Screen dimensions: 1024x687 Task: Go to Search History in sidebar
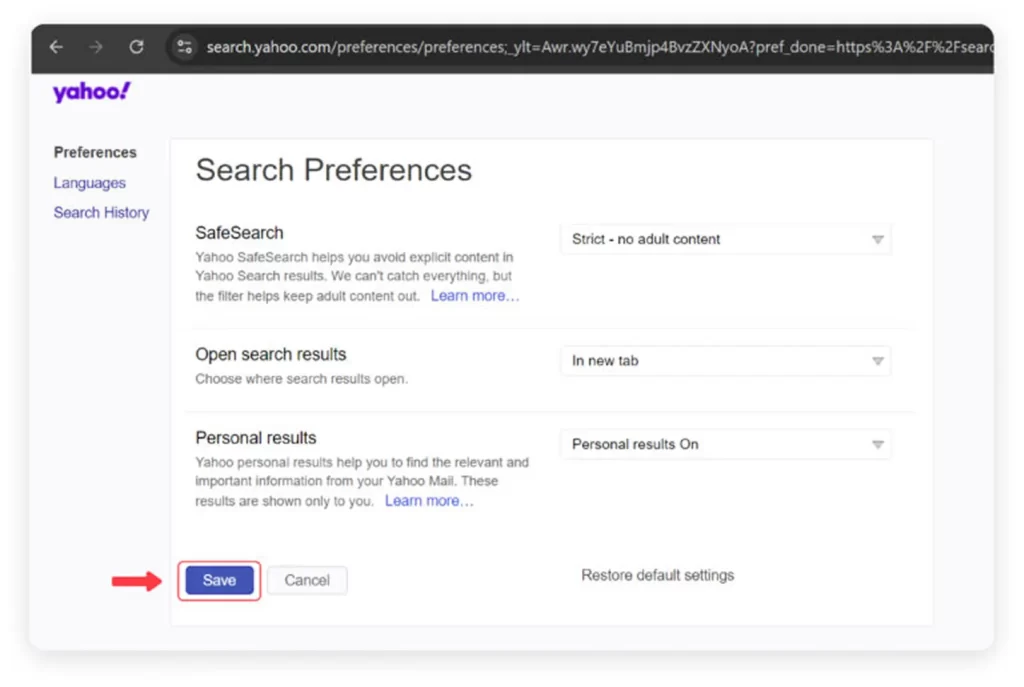point(101,212)
